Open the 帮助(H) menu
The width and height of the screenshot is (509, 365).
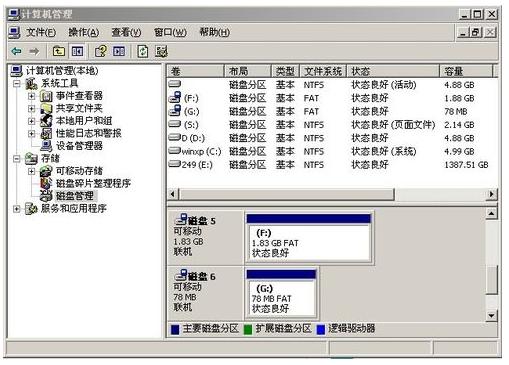click(214, 32)
